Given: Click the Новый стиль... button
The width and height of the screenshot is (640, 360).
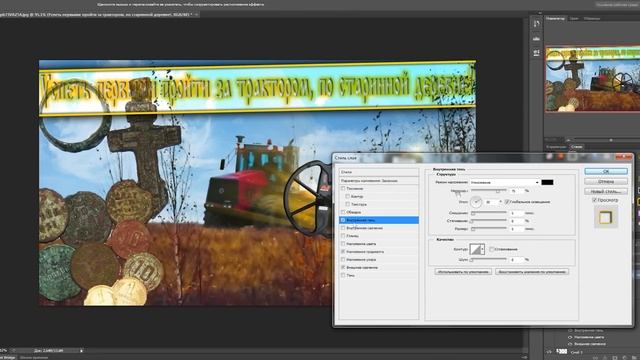Looking at the screenshot, I should pos(606,191).
